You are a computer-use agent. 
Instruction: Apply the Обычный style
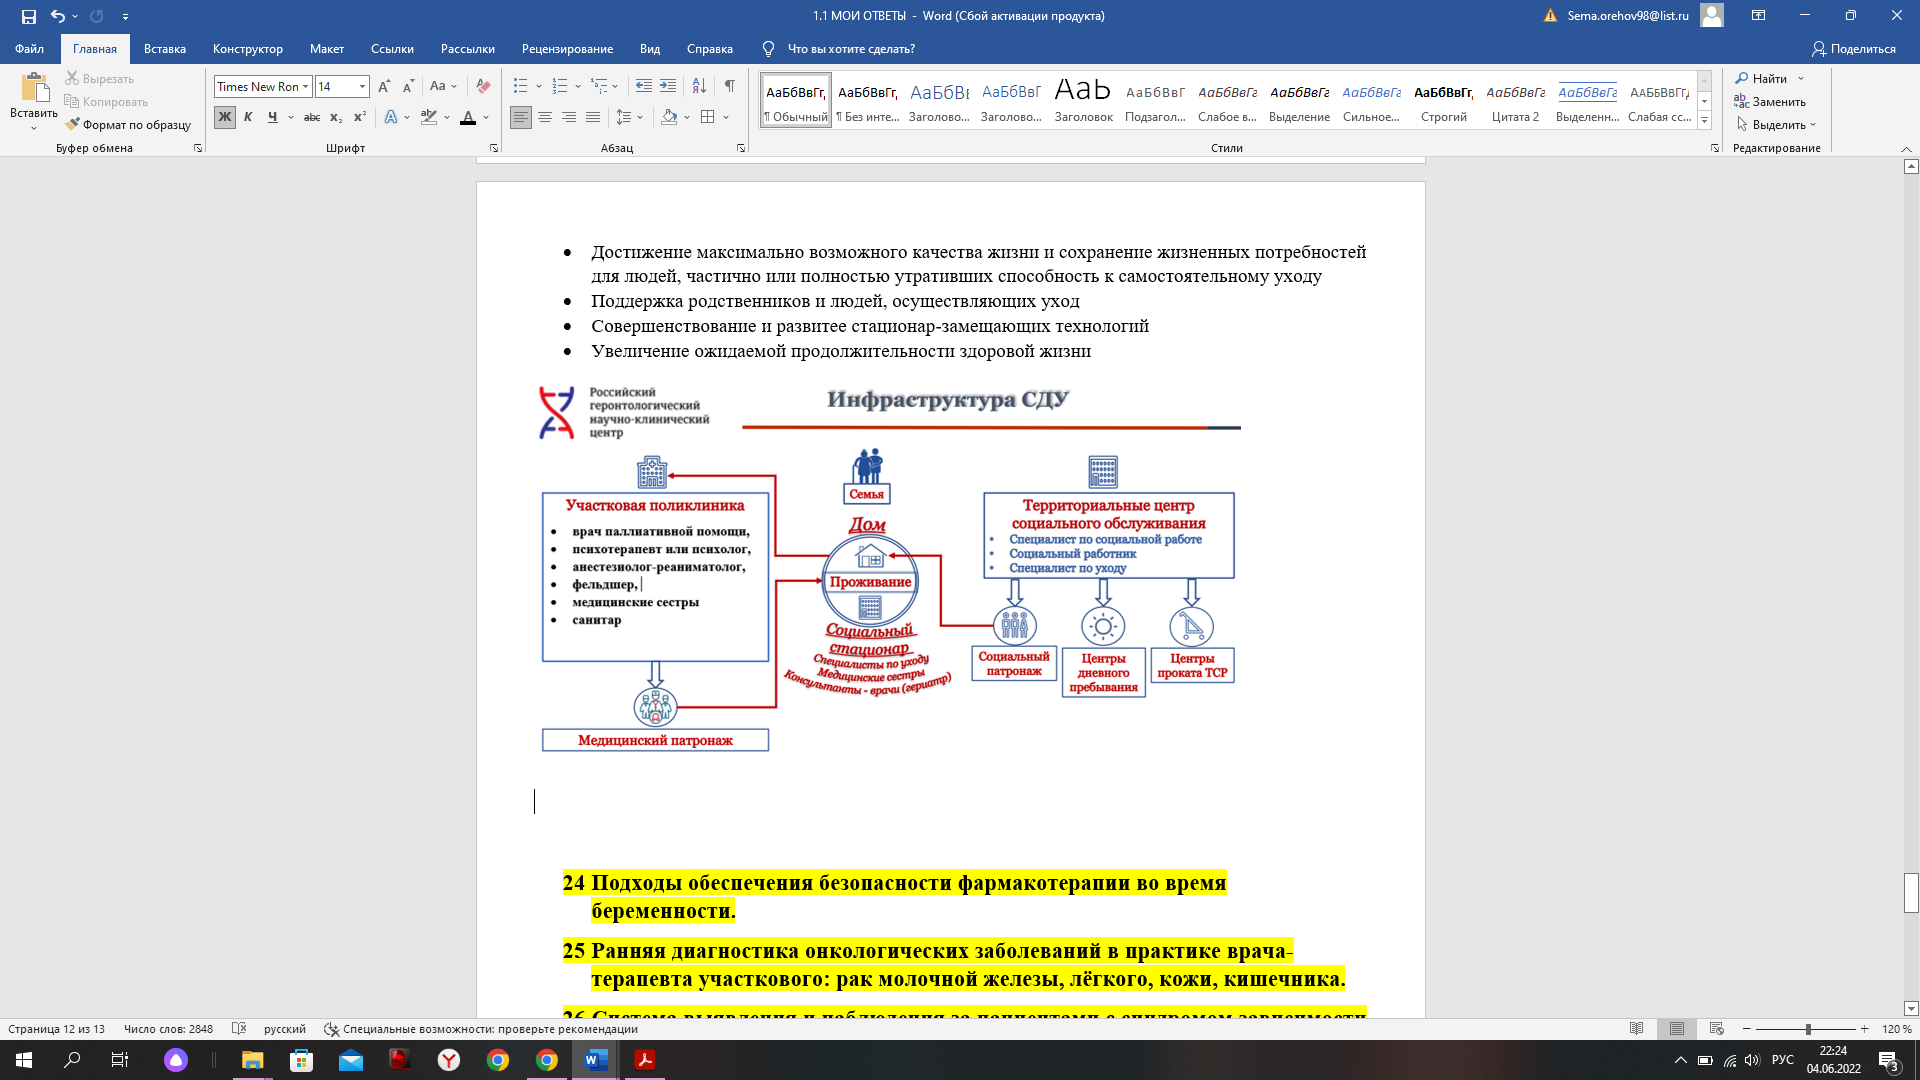tap(796, 100)
